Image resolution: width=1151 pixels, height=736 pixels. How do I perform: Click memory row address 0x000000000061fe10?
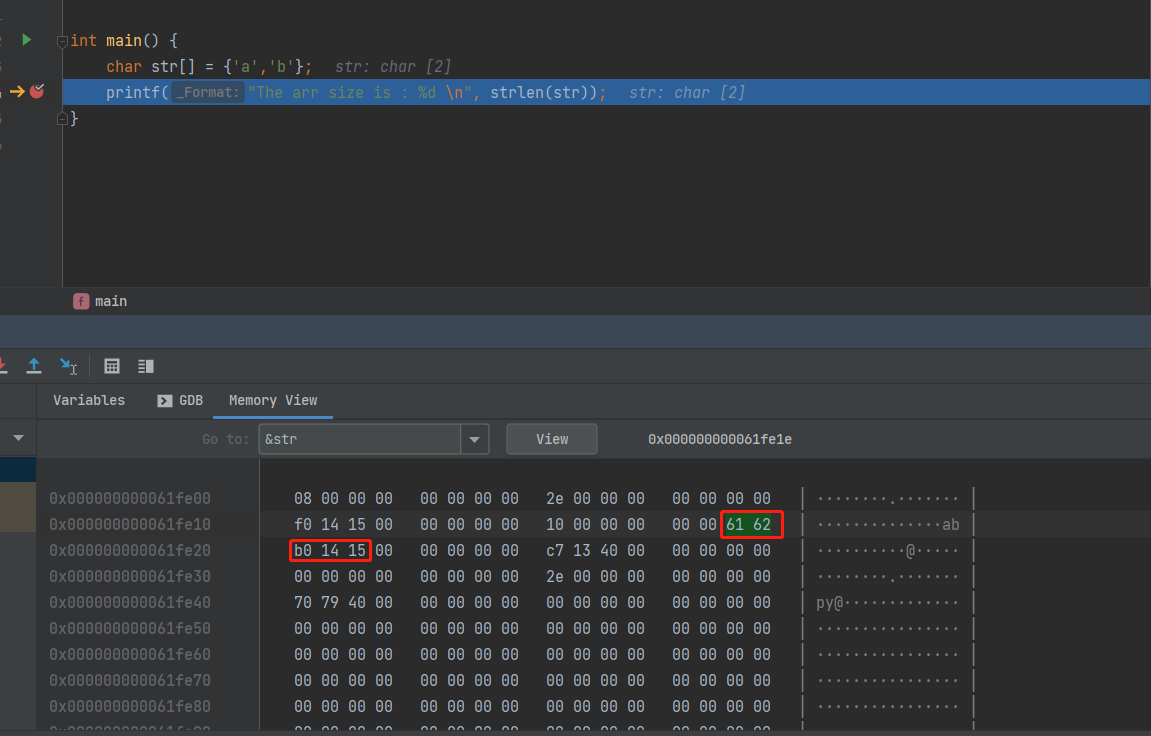pos(130,525)
